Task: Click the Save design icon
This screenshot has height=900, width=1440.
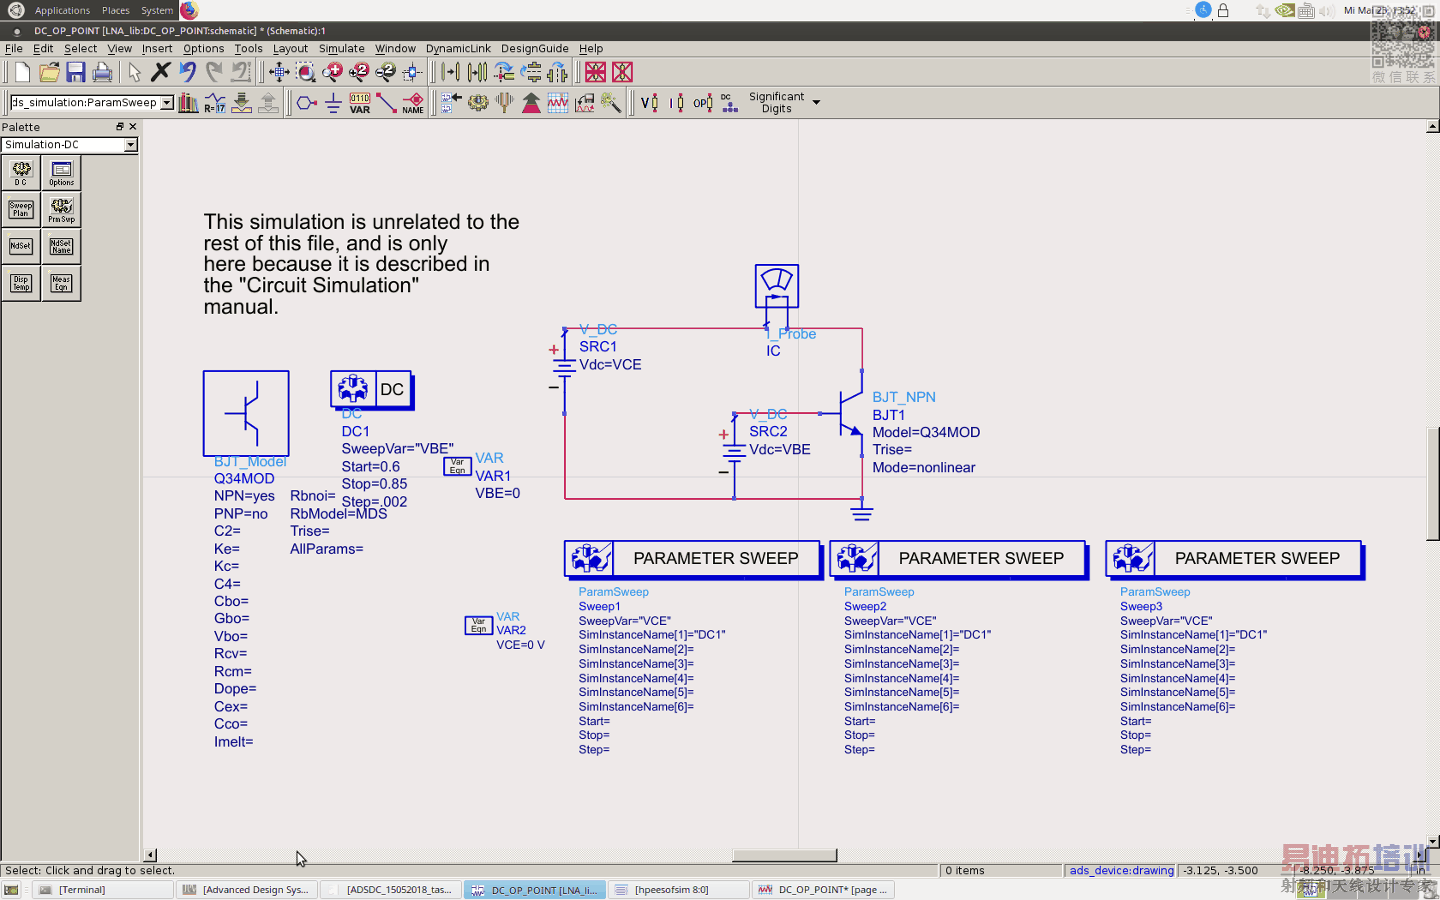Action: point(76,72)
